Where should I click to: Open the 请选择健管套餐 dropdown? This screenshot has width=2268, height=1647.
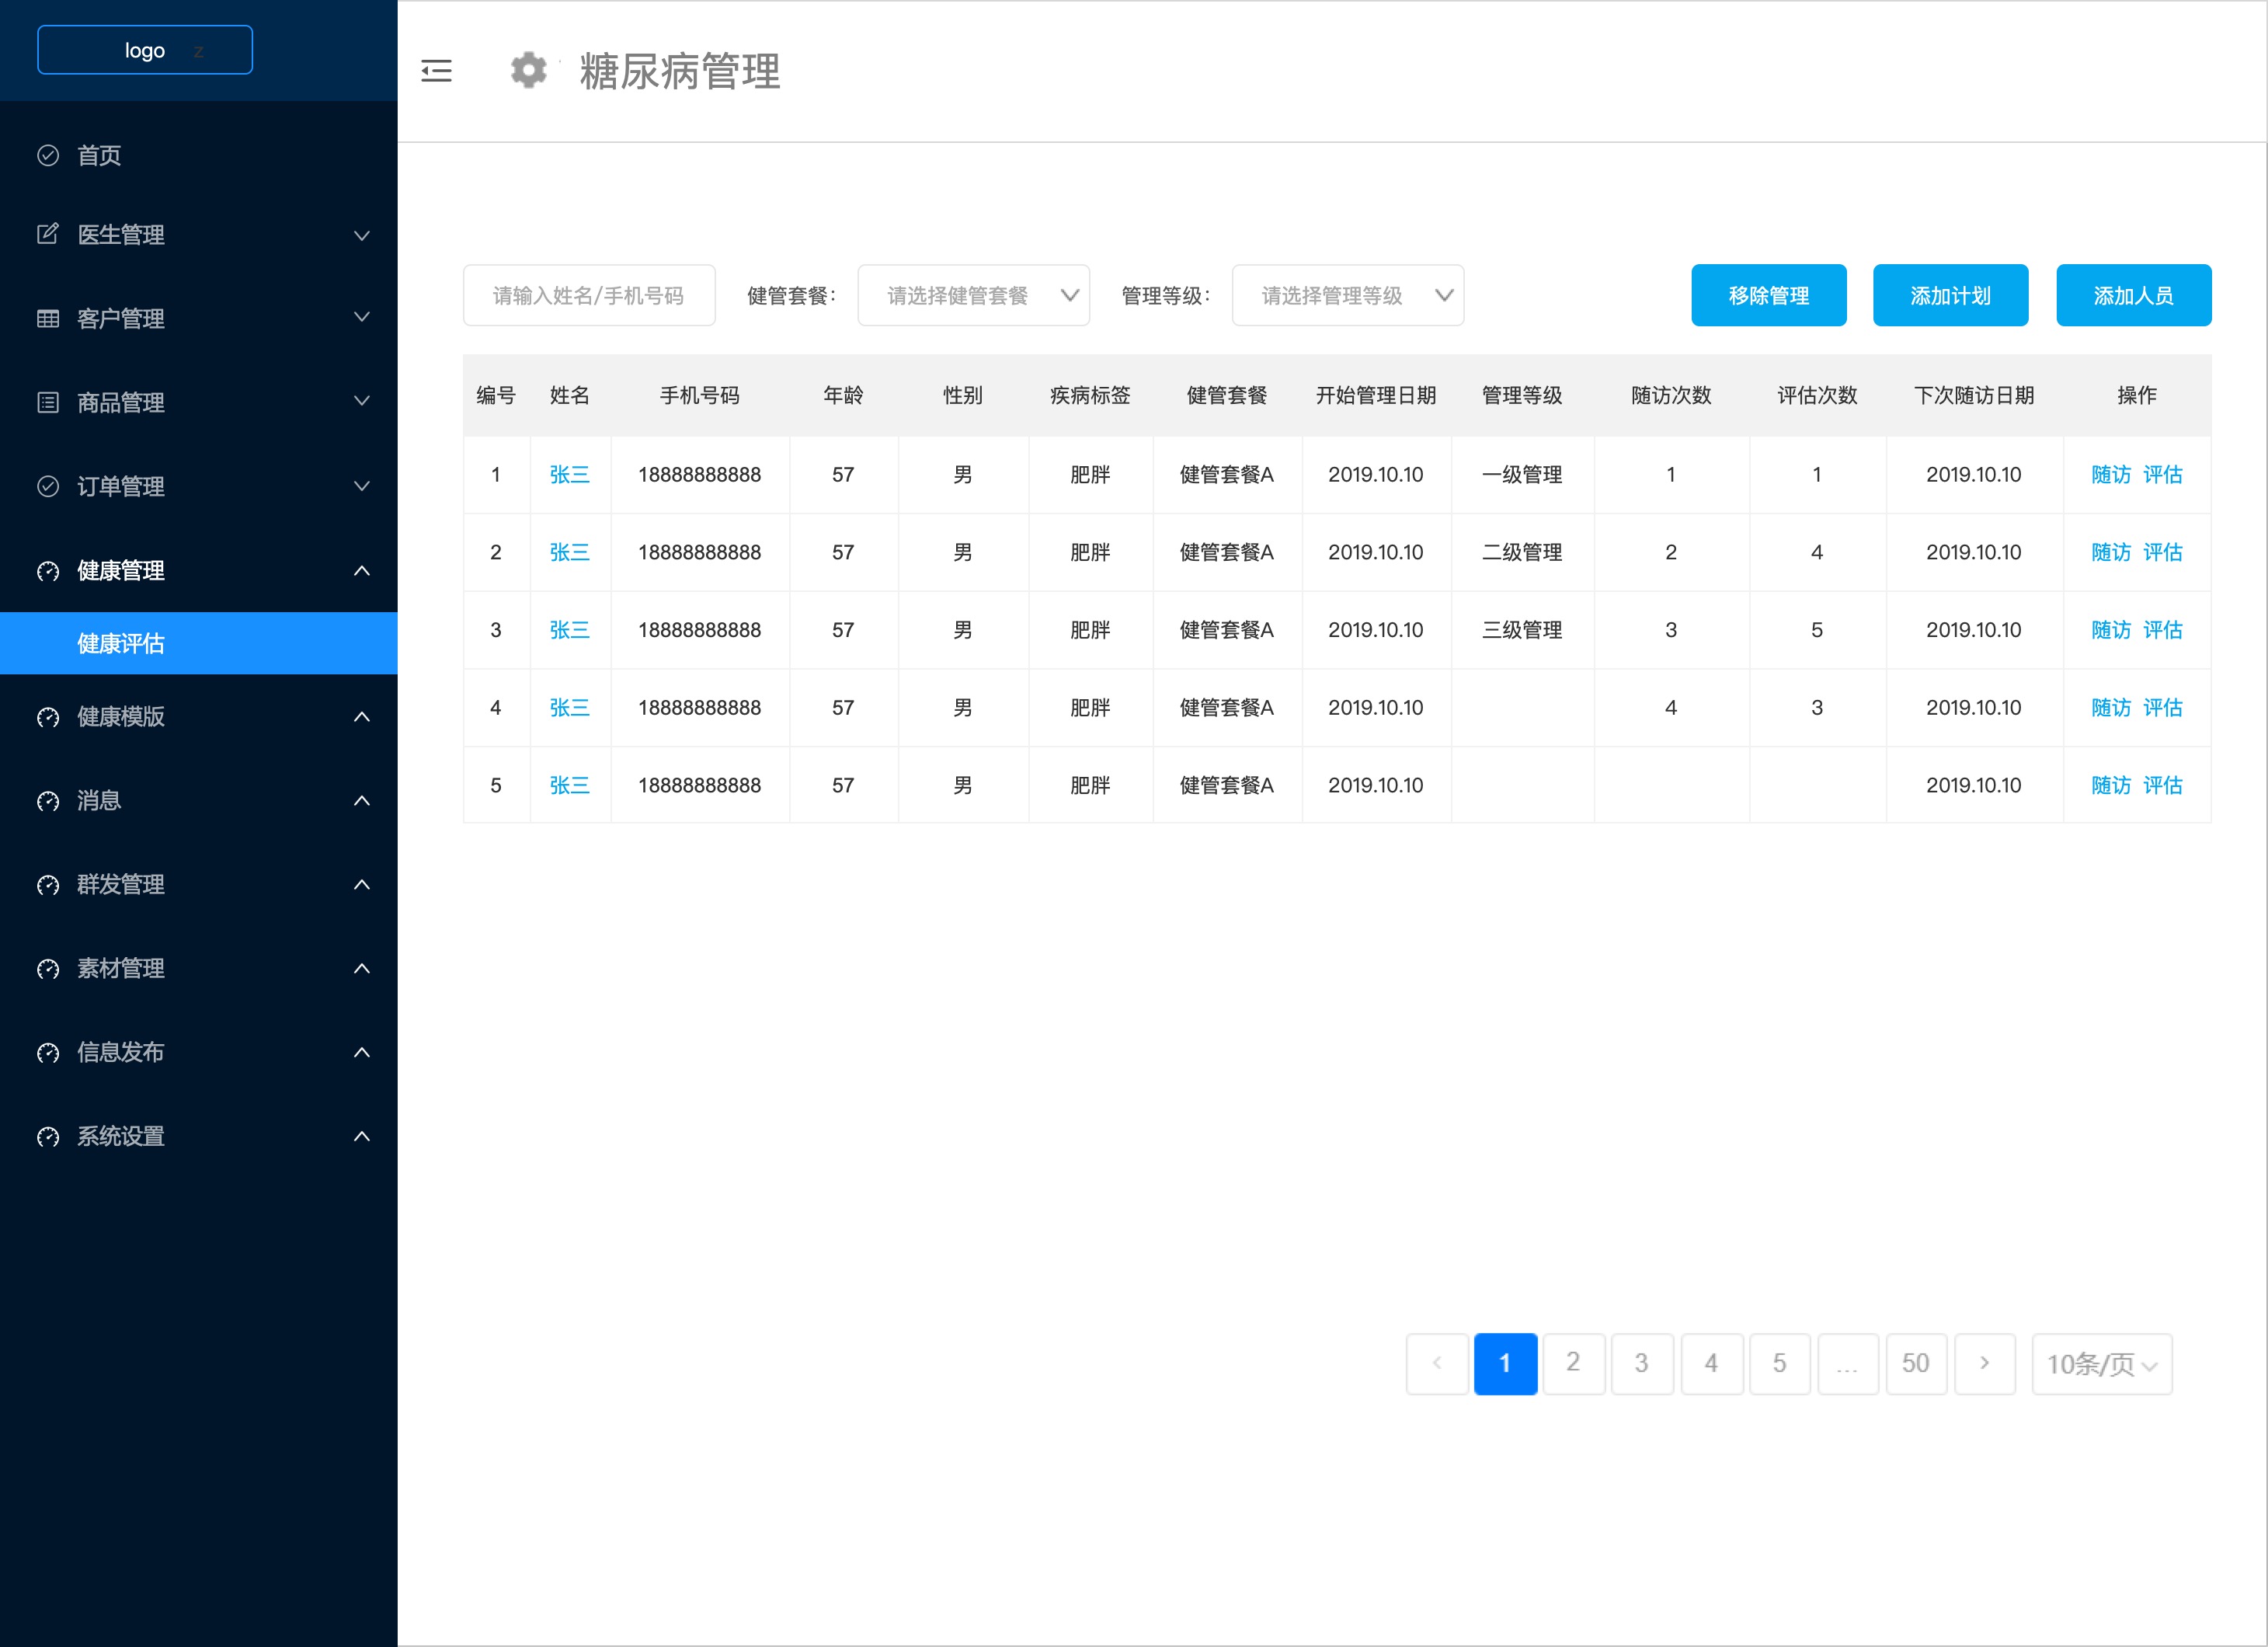click(x=973, y=295)
